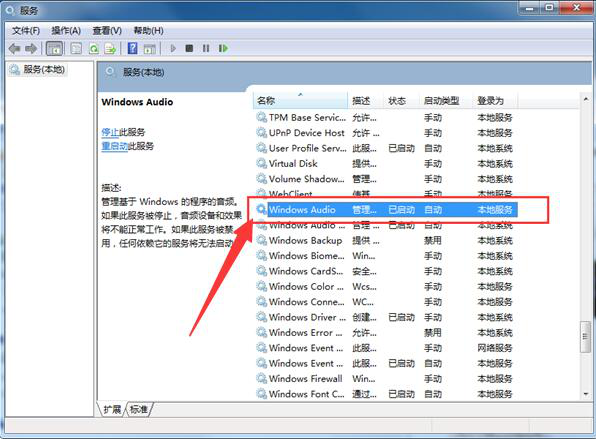Select the Windows Backup service row

point(386,240)
